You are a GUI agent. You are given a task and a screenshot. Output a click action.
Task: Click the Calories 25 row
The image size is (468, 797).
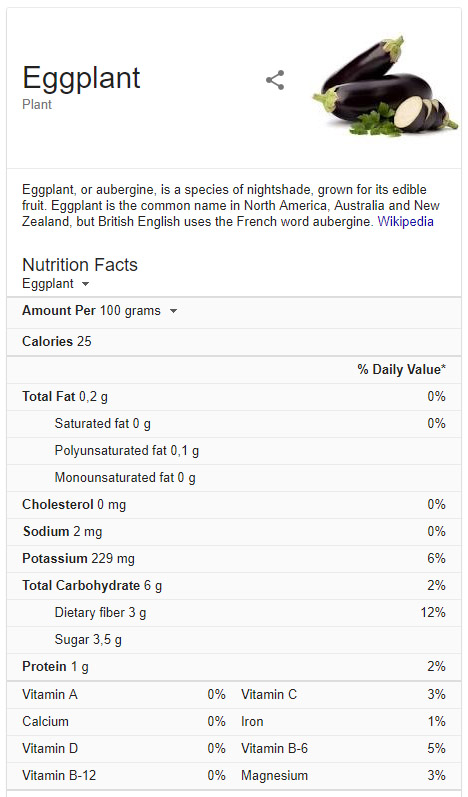[x=234, y=342]
